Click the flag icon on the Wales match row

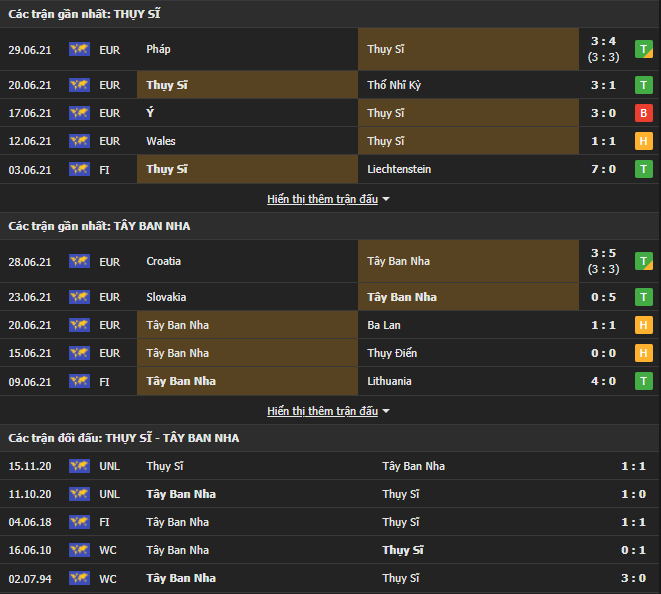click(79, 141)
